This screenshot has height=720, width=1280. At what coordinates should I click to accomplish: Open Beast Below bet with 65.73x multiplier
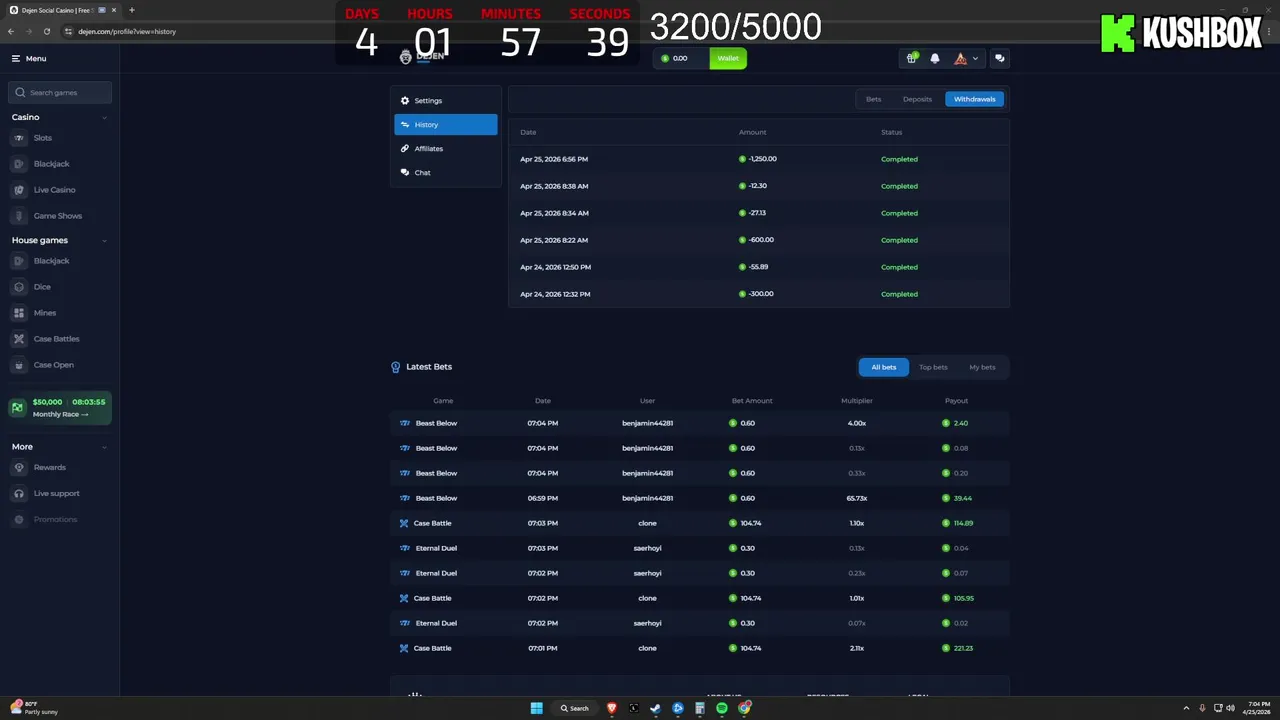tap(700, 498)
